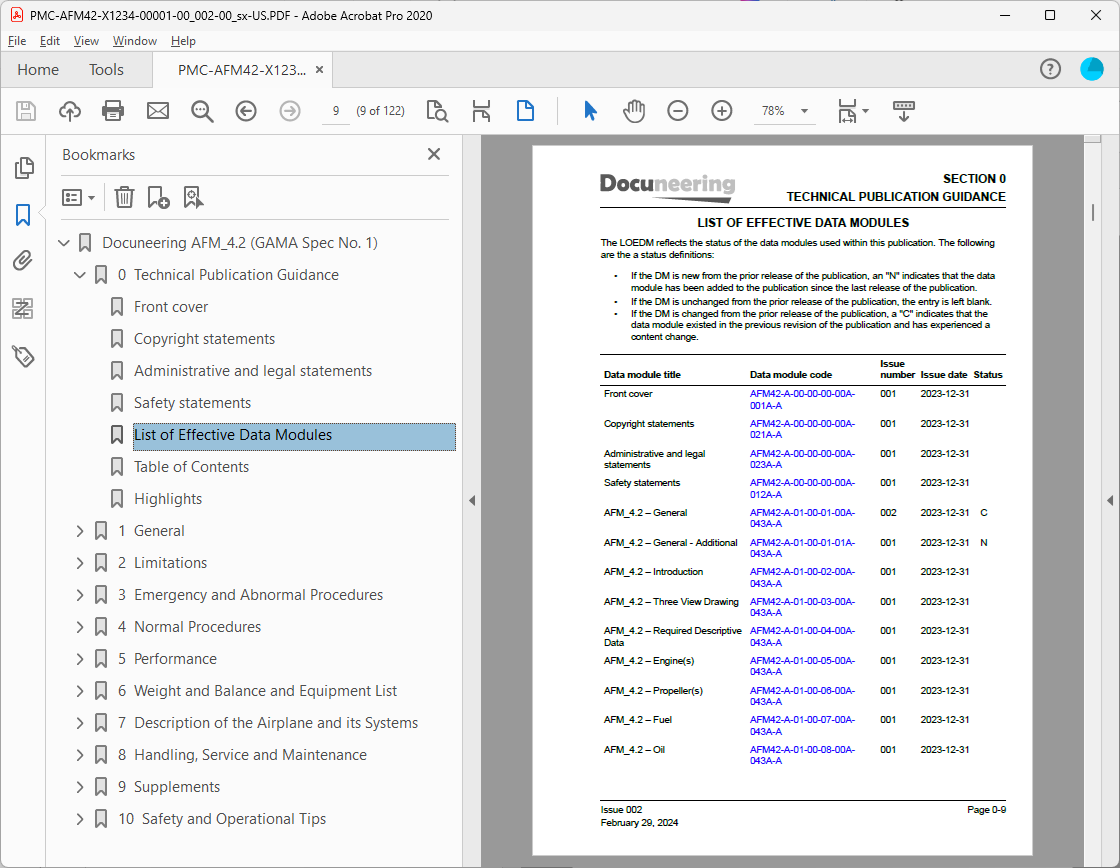Click the page search document icon
Image resolution: width=1120 pixels, height=868 pixels.
(437, 111)
